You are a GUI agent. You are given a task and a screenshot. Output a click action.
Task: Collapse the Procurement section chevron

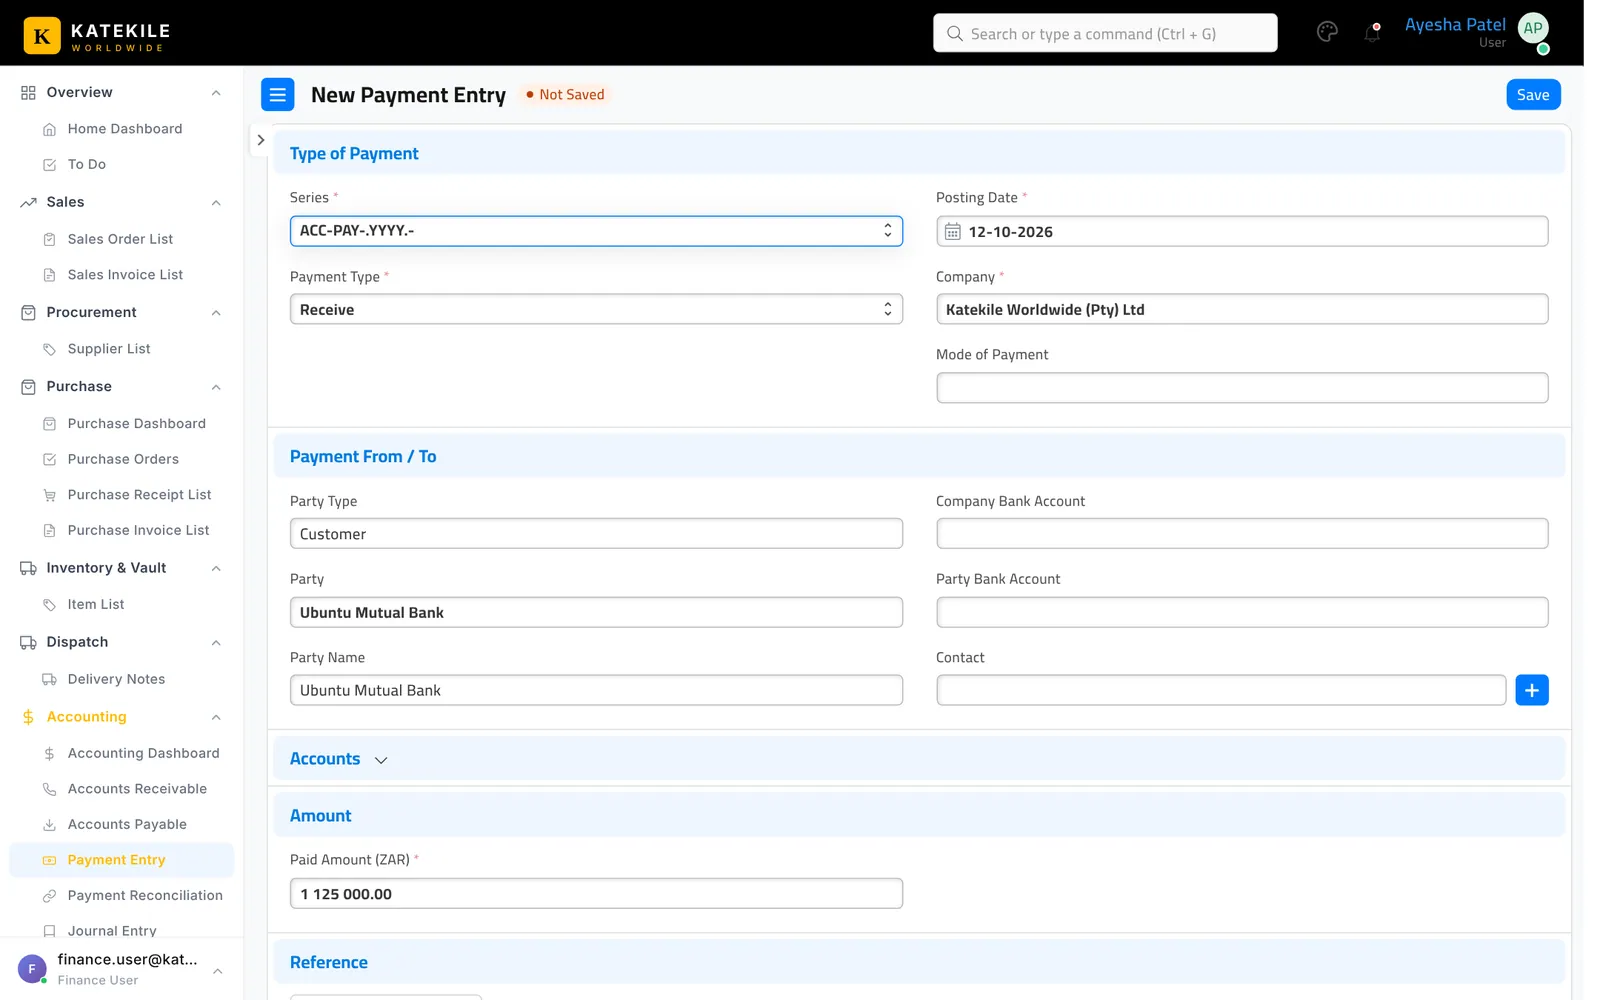216,313
